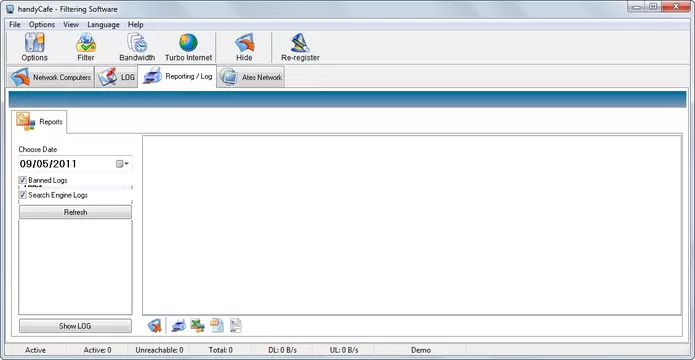Click 'Demo' in the status bar
The width and height of the screenshot is (695, 360).
(x=421, y=350)
